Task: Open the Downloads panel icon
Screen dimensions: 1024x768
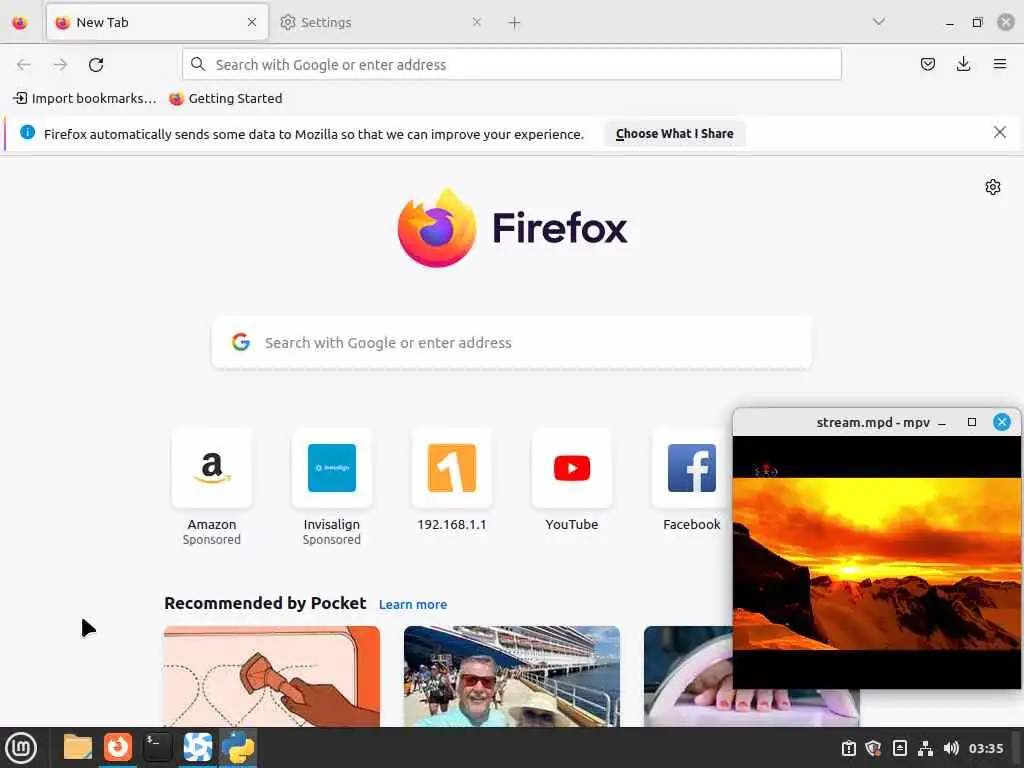Action: click(x=963, y=64)
